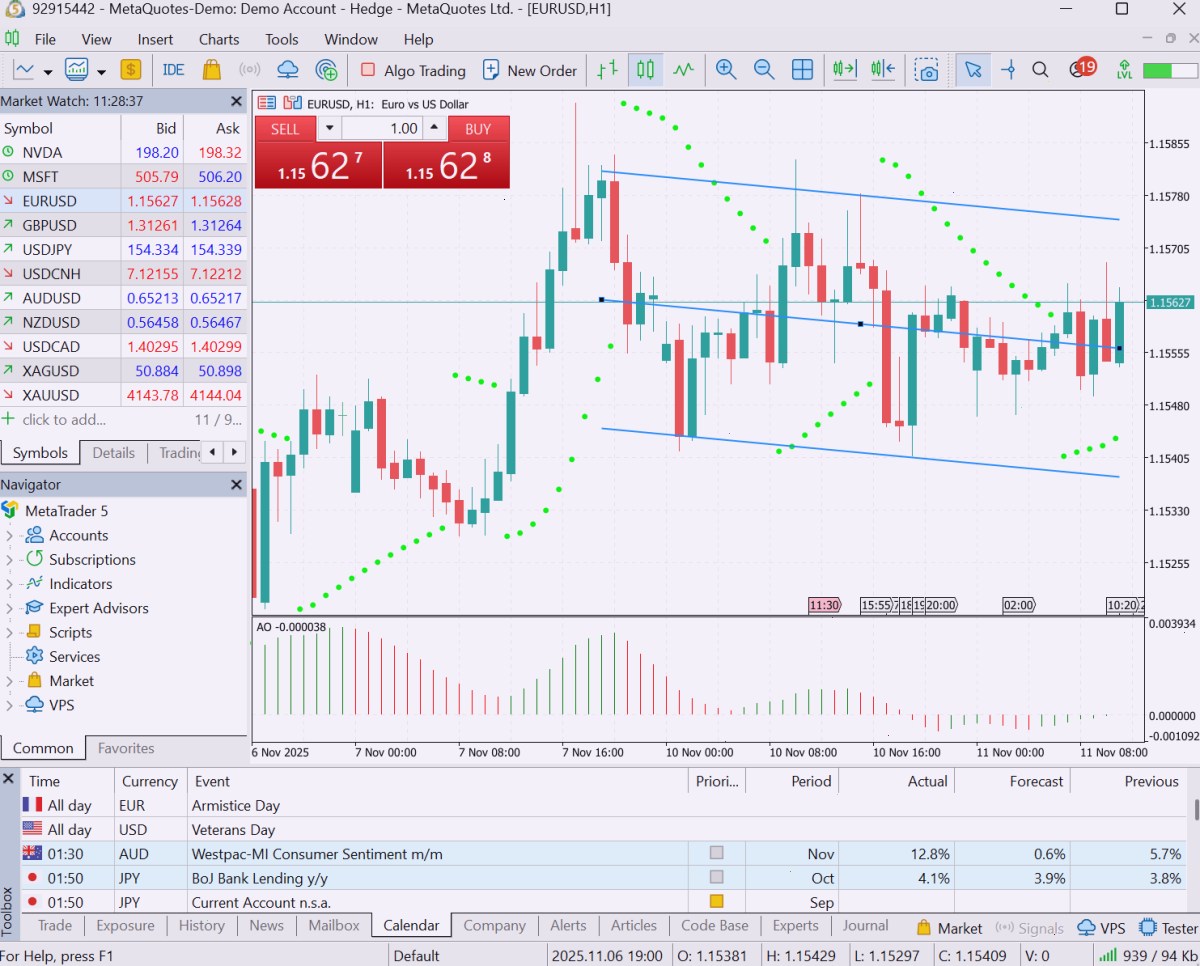Switch to the History tab in Toolbox
This screenshot has width=1200, height=966.
[201, 925]
